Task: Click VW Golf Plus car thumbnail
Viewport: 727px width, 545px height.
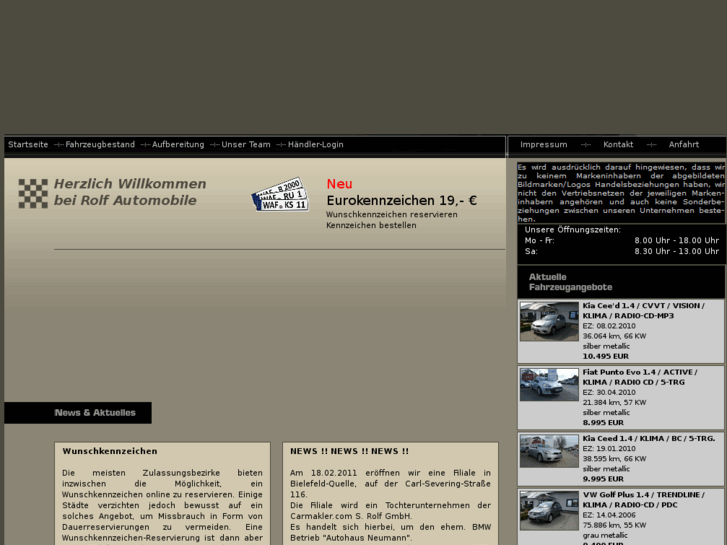Action: click(549, 511)
